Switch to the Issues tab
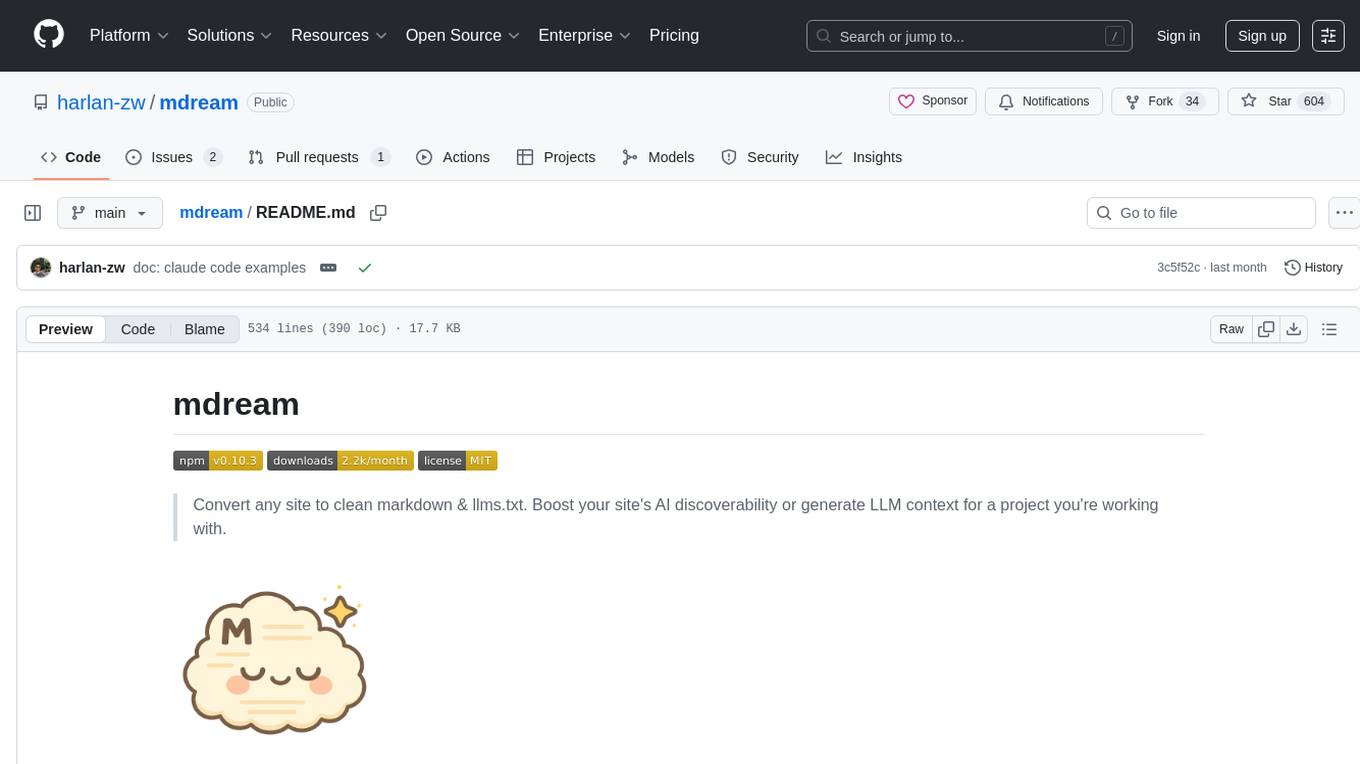 (x=174, y=157)
